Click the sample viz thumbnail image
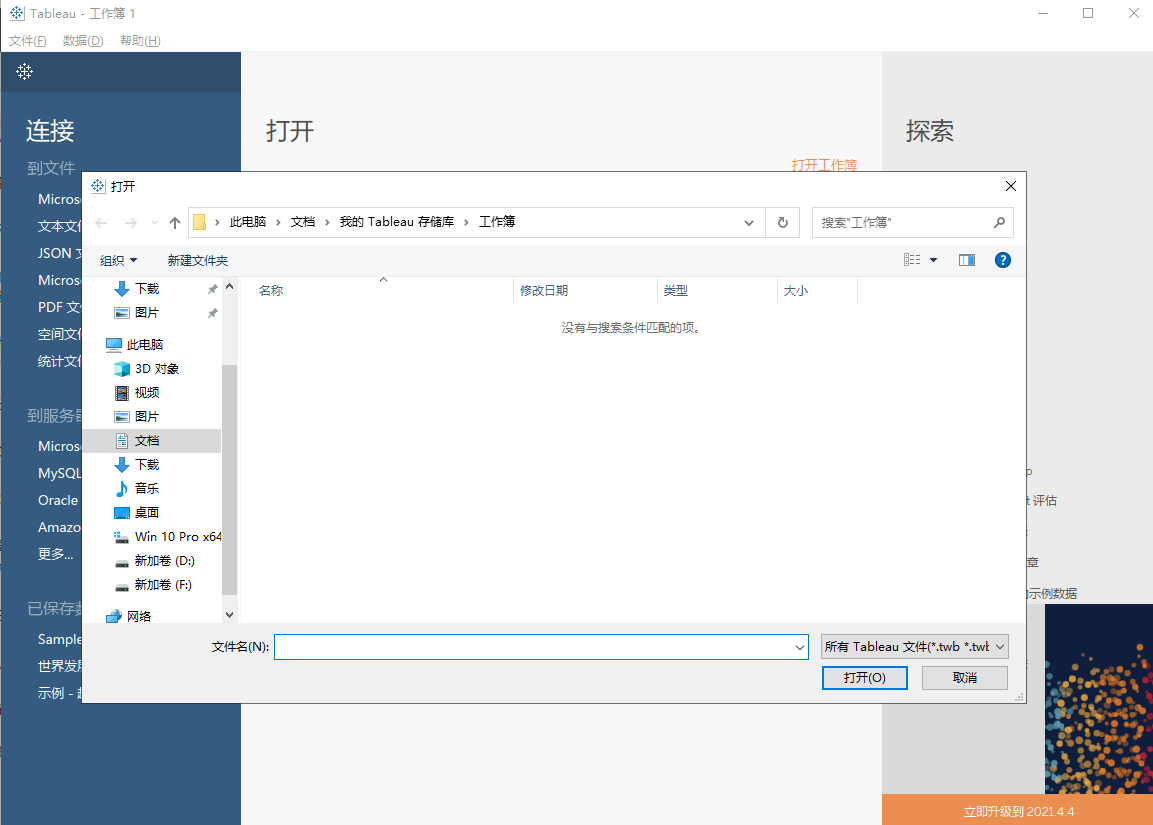This screenshot has height=825, width=1153. point(1099,699)
